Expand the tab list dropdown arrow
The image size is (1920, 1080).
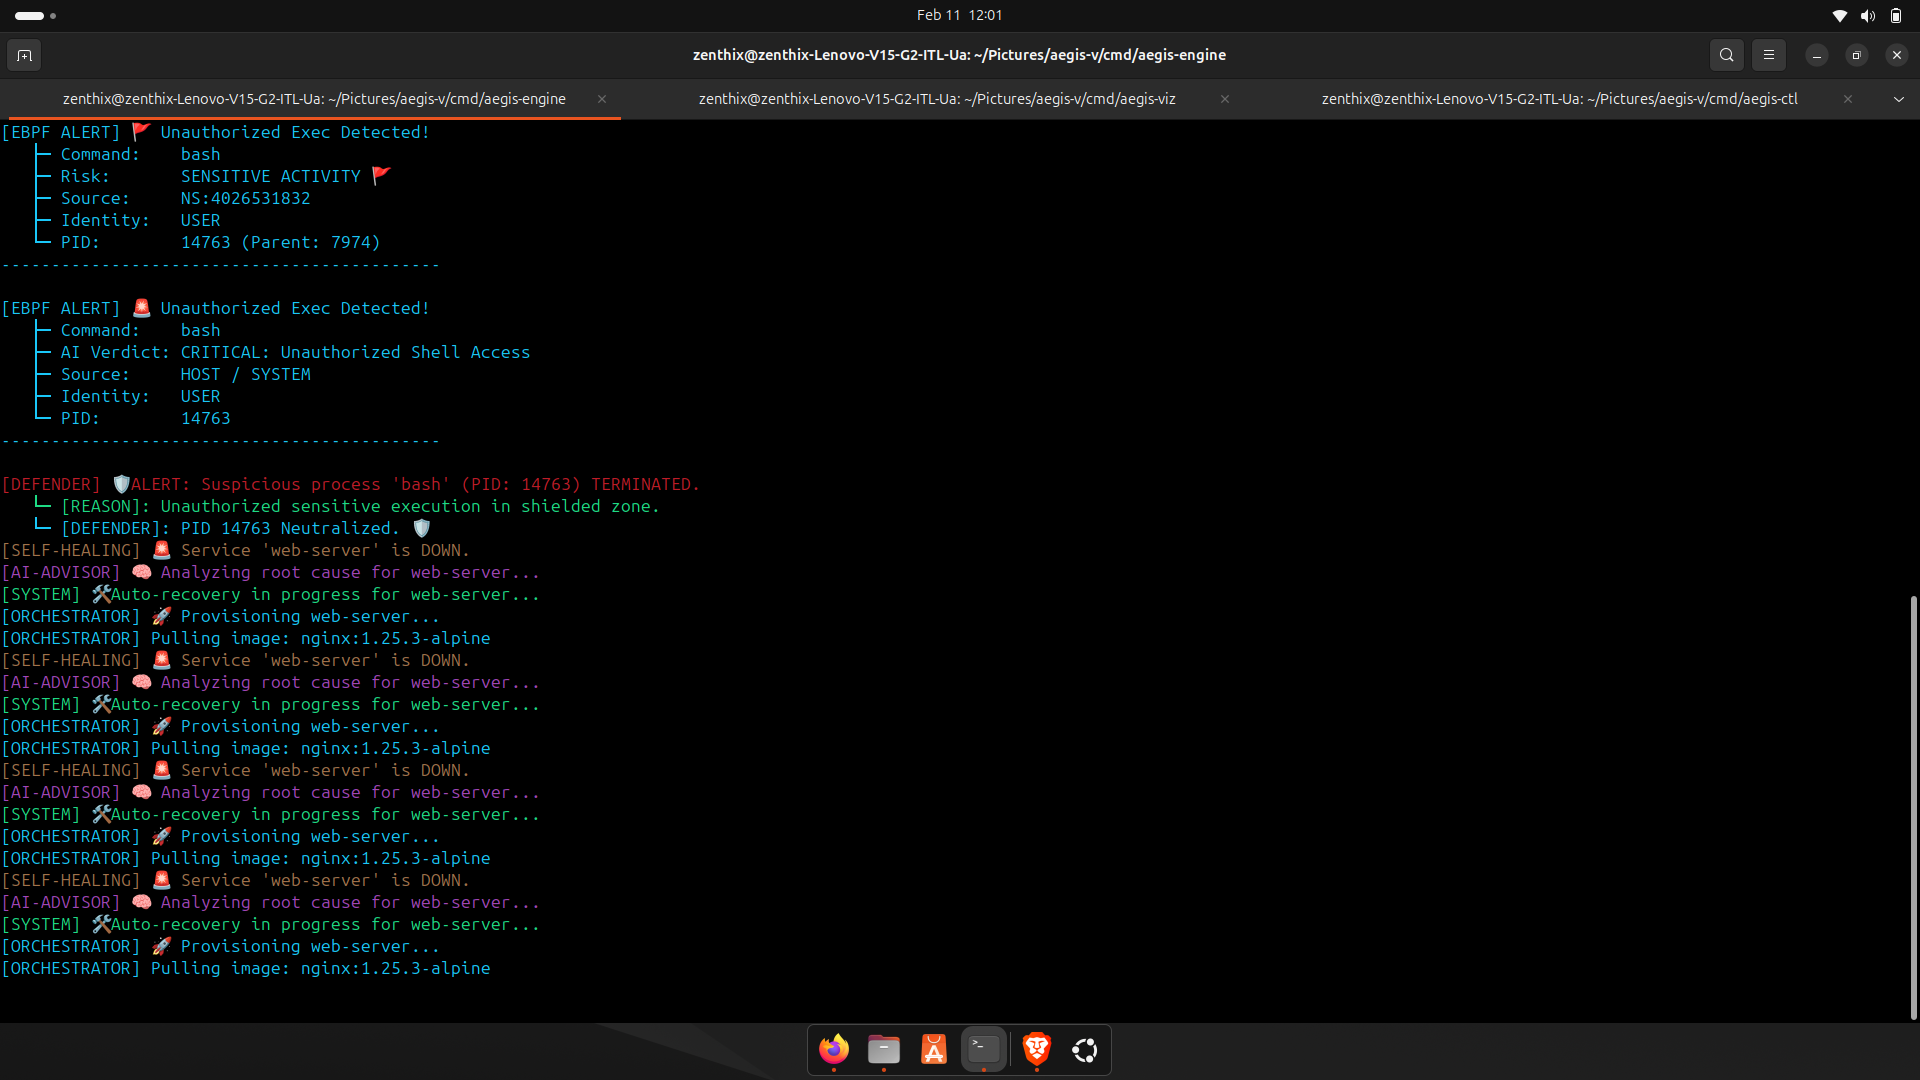tap(1898, 99)
